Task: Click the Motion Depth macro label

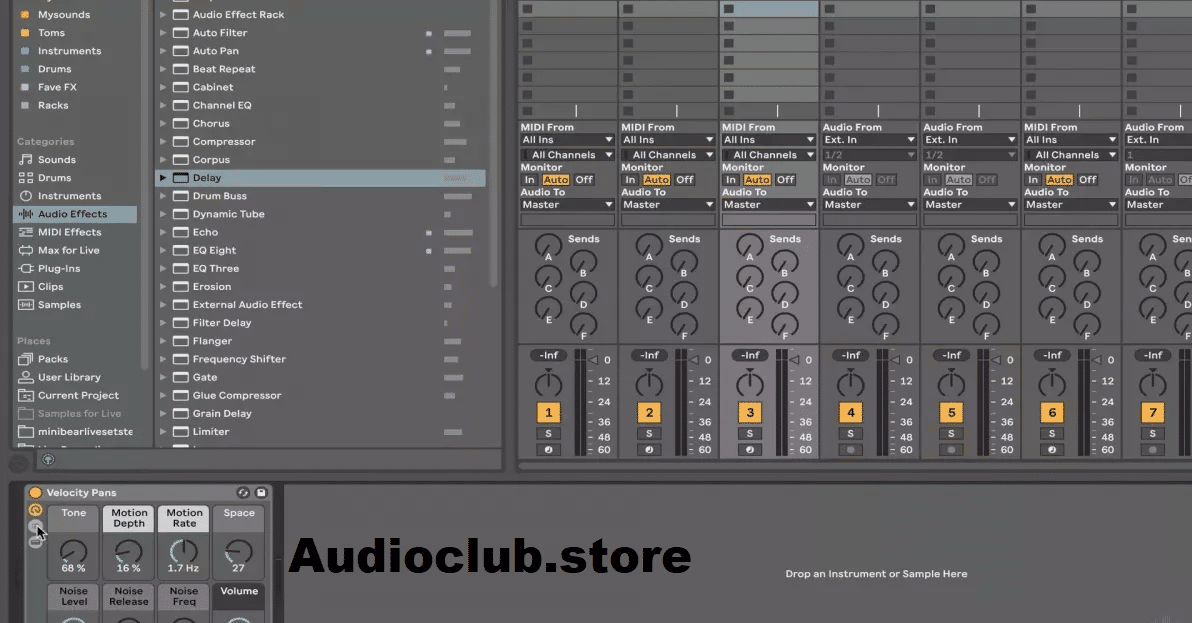Action: pos(129,518)
